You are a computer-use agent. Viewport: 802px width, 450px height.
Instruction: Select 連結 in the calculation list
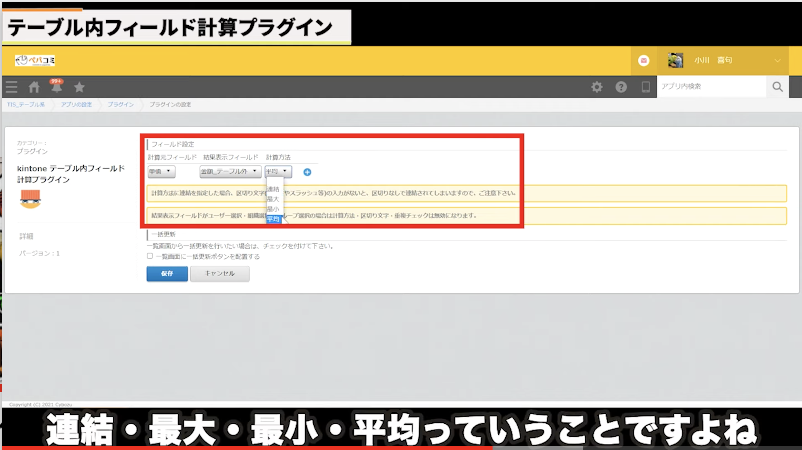(273, 189)
